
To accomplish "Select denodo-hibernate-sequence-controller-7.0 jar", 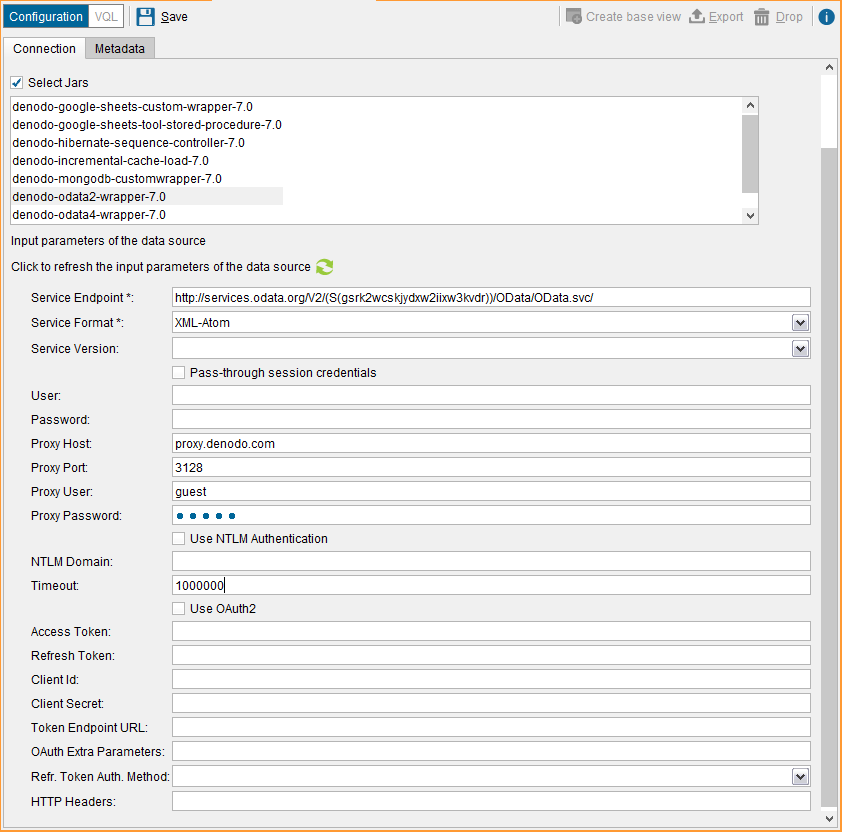I will (x=128, y=143).
